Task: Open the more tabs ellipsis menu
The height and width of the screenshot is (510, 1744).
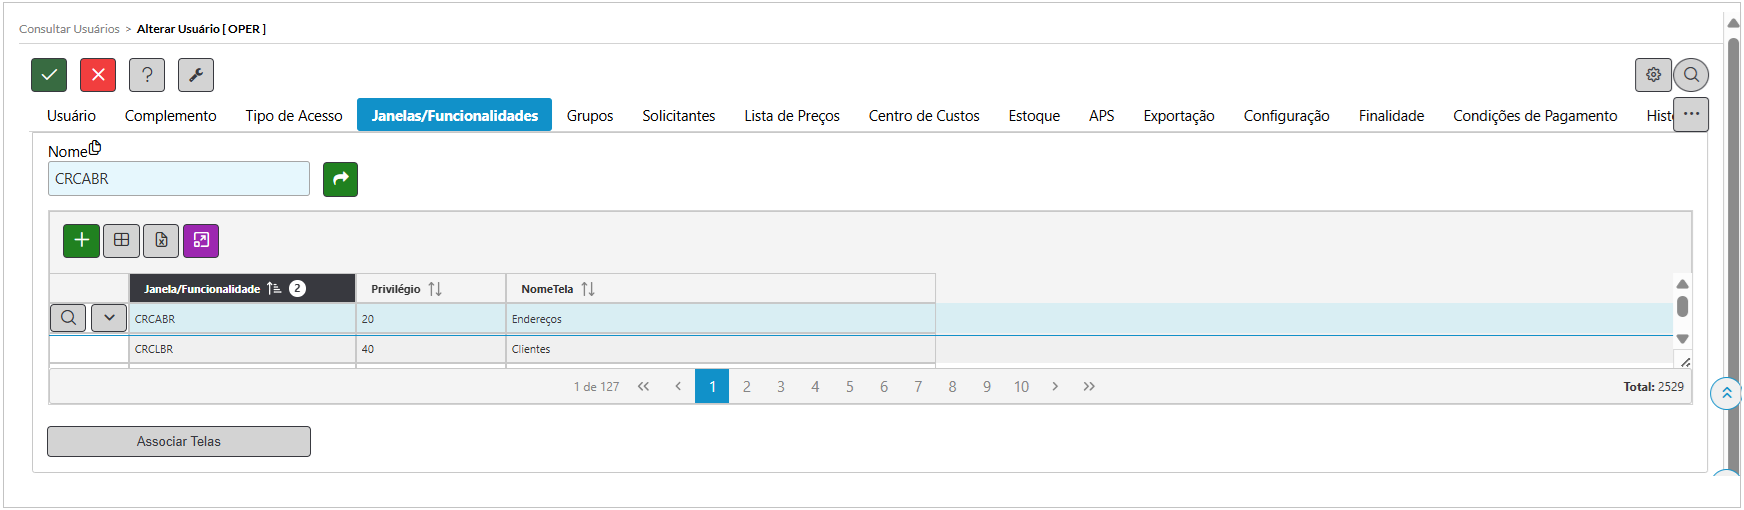Action: (x=1691, y=115)
